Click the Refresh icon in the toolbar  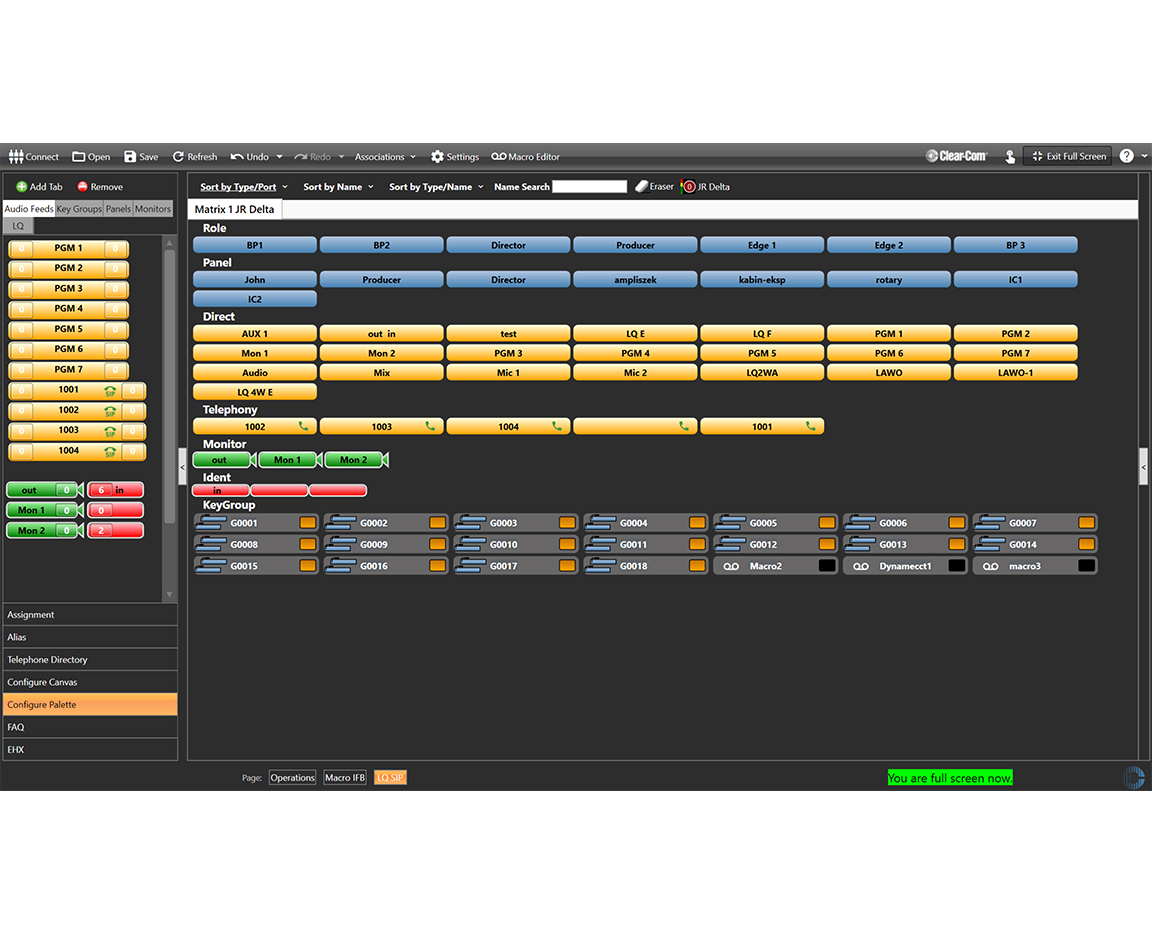tap(178, 157)
